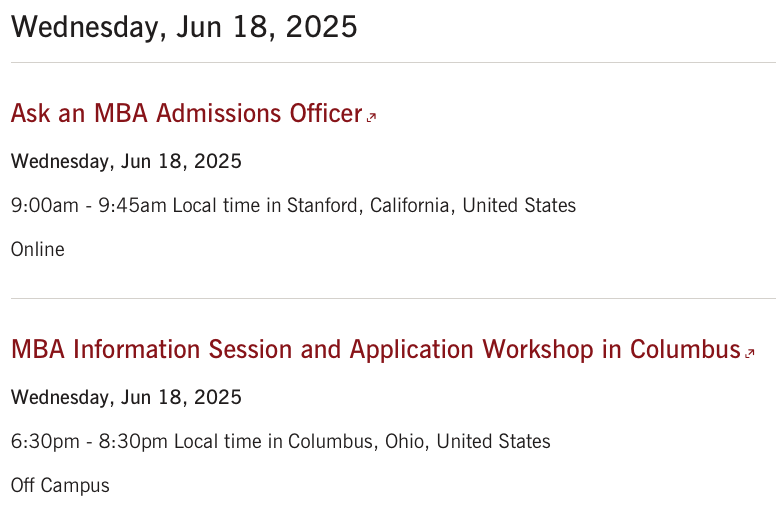The width and height of the screenshot is (776, 517).
Task: Click external-link icon beside Admissions Officer title
Action: click(371, 117)
